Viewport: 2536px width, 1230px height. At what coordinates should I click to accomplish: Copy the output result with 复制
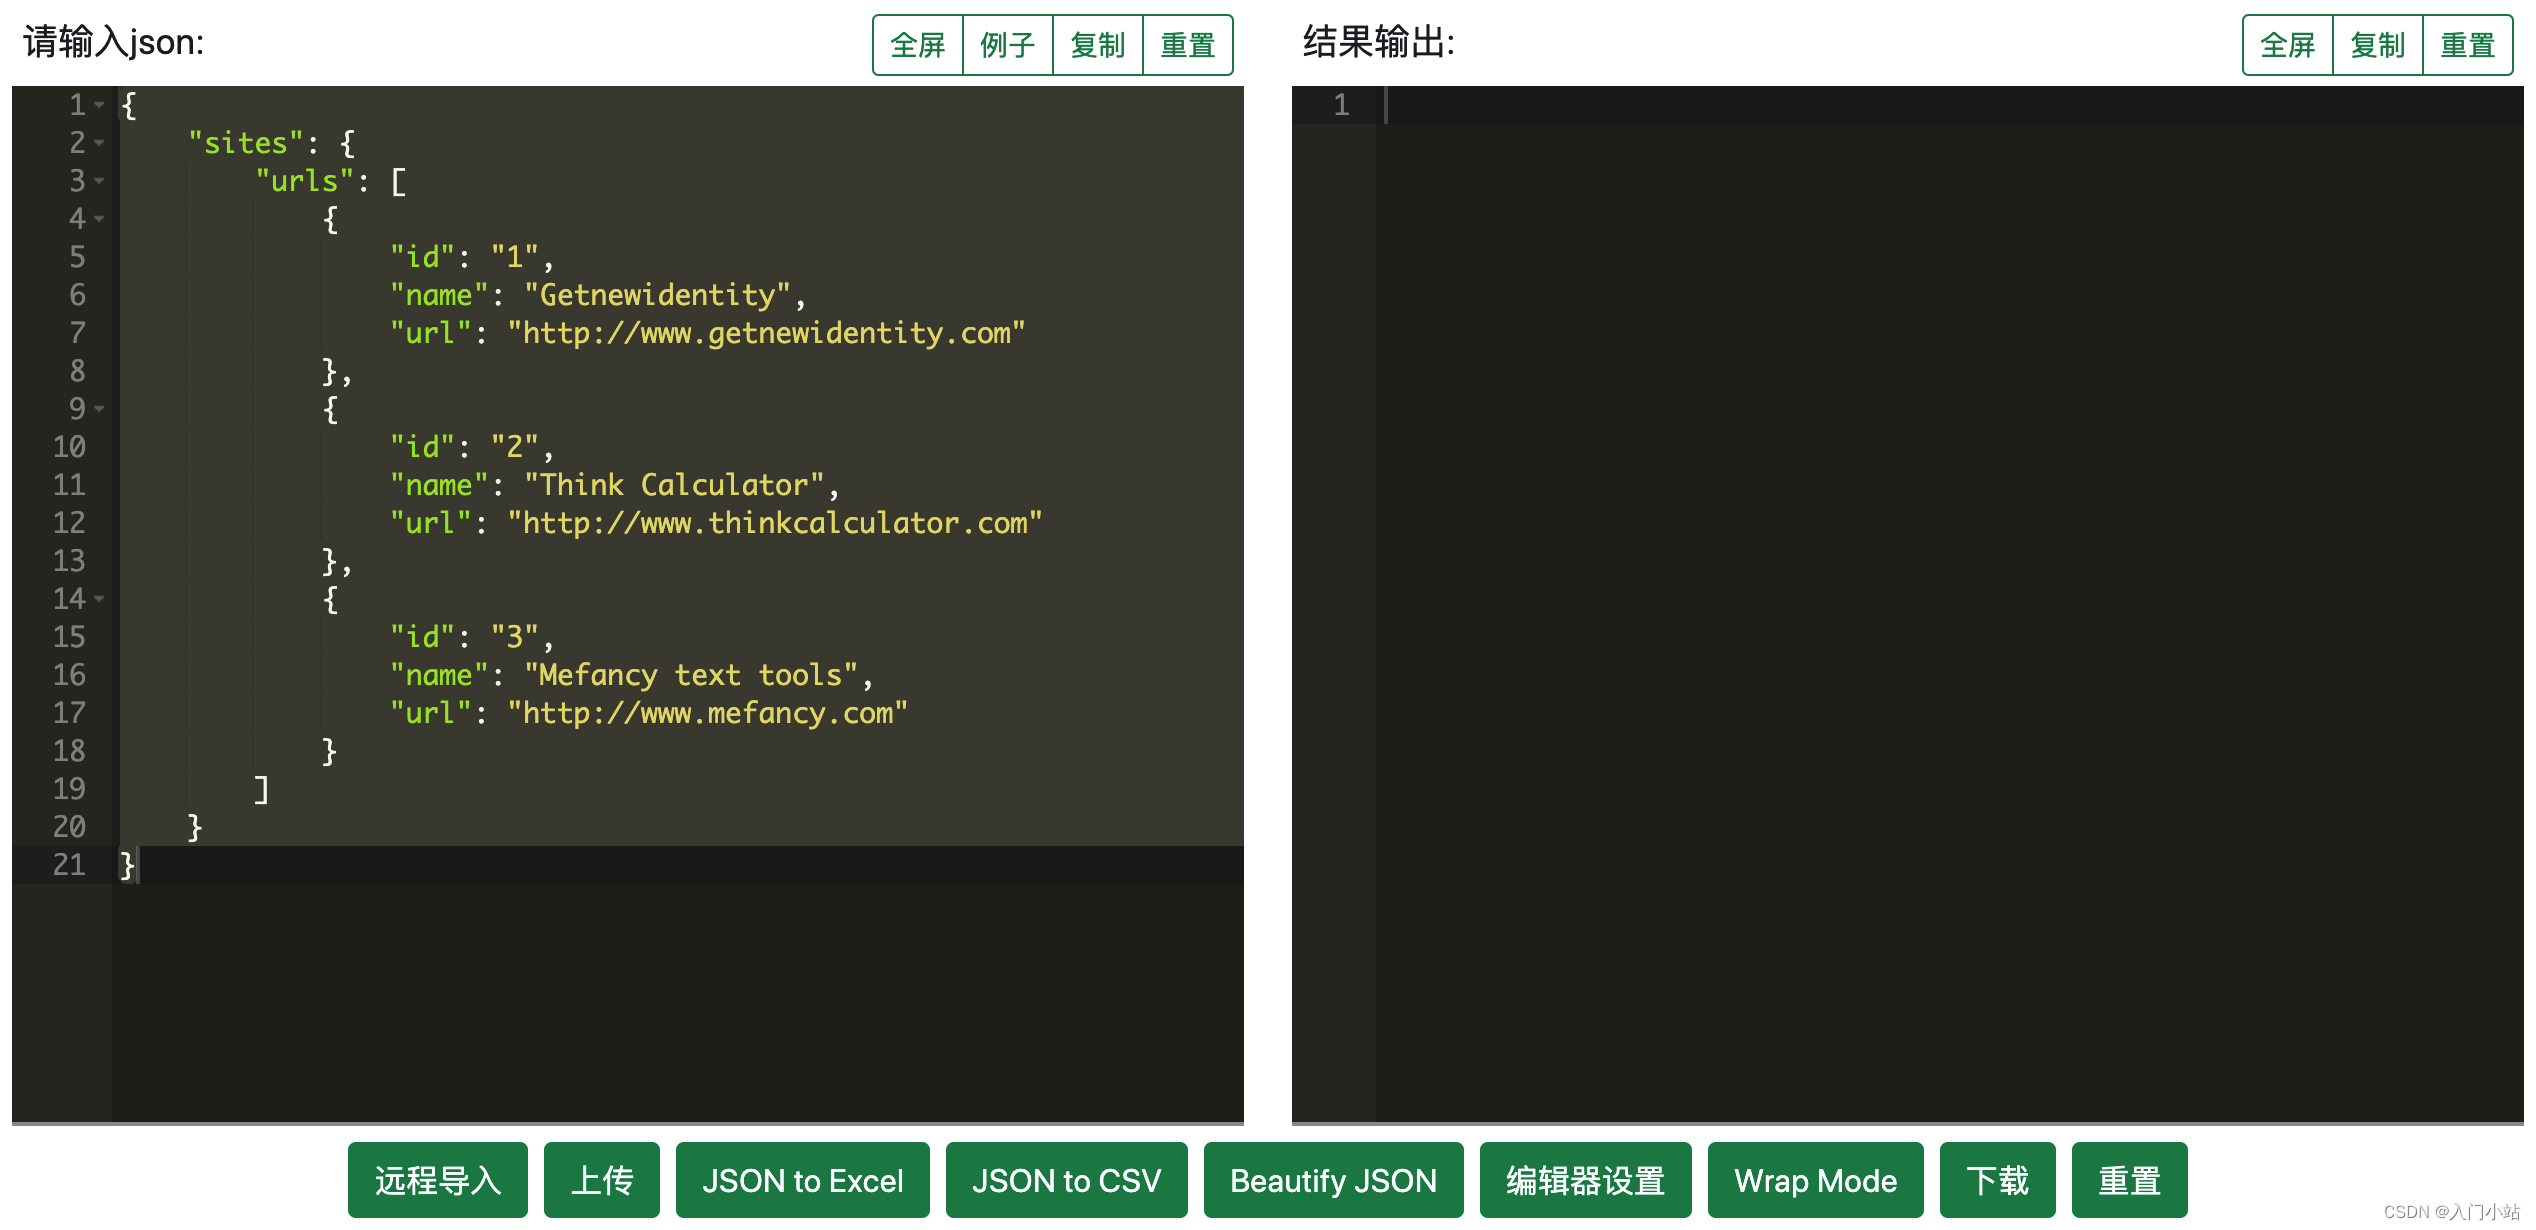click(x=2377, y=45)
